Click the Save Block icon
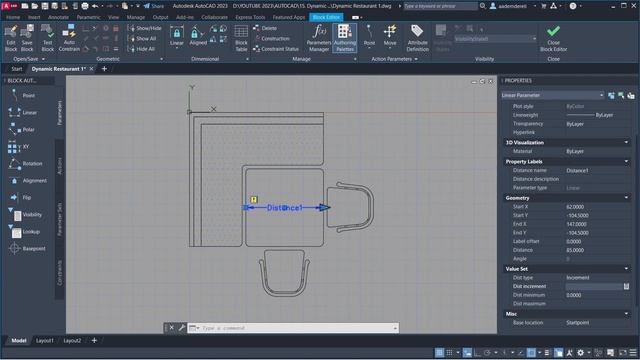This screenshot has height=360, width=640. [x=27, y=38]
